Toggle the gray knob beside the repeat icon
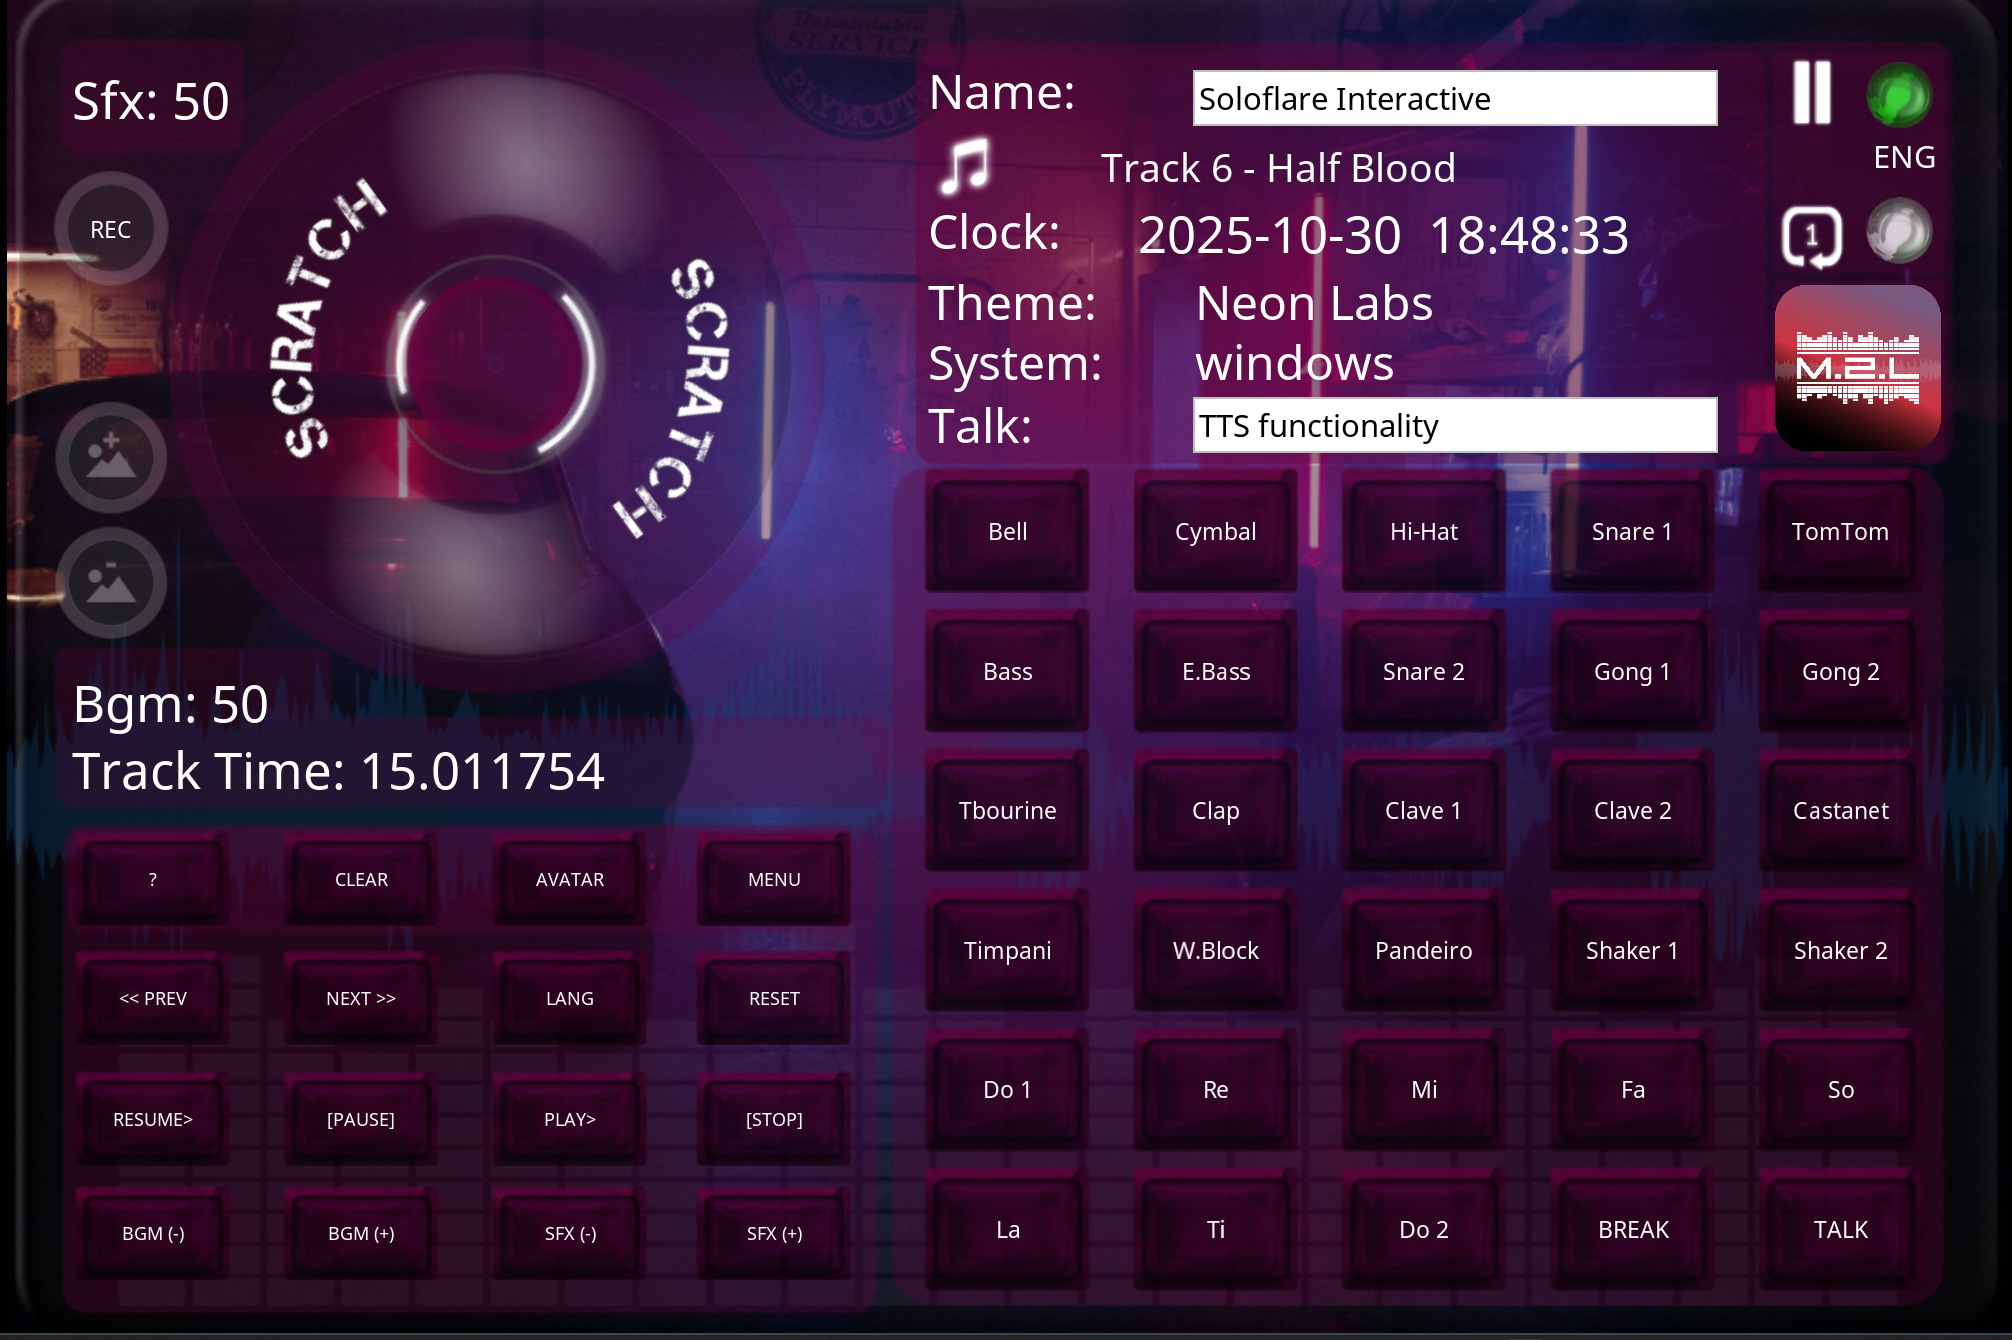Screen dimensions: 2012x1340 [1898, 232]
